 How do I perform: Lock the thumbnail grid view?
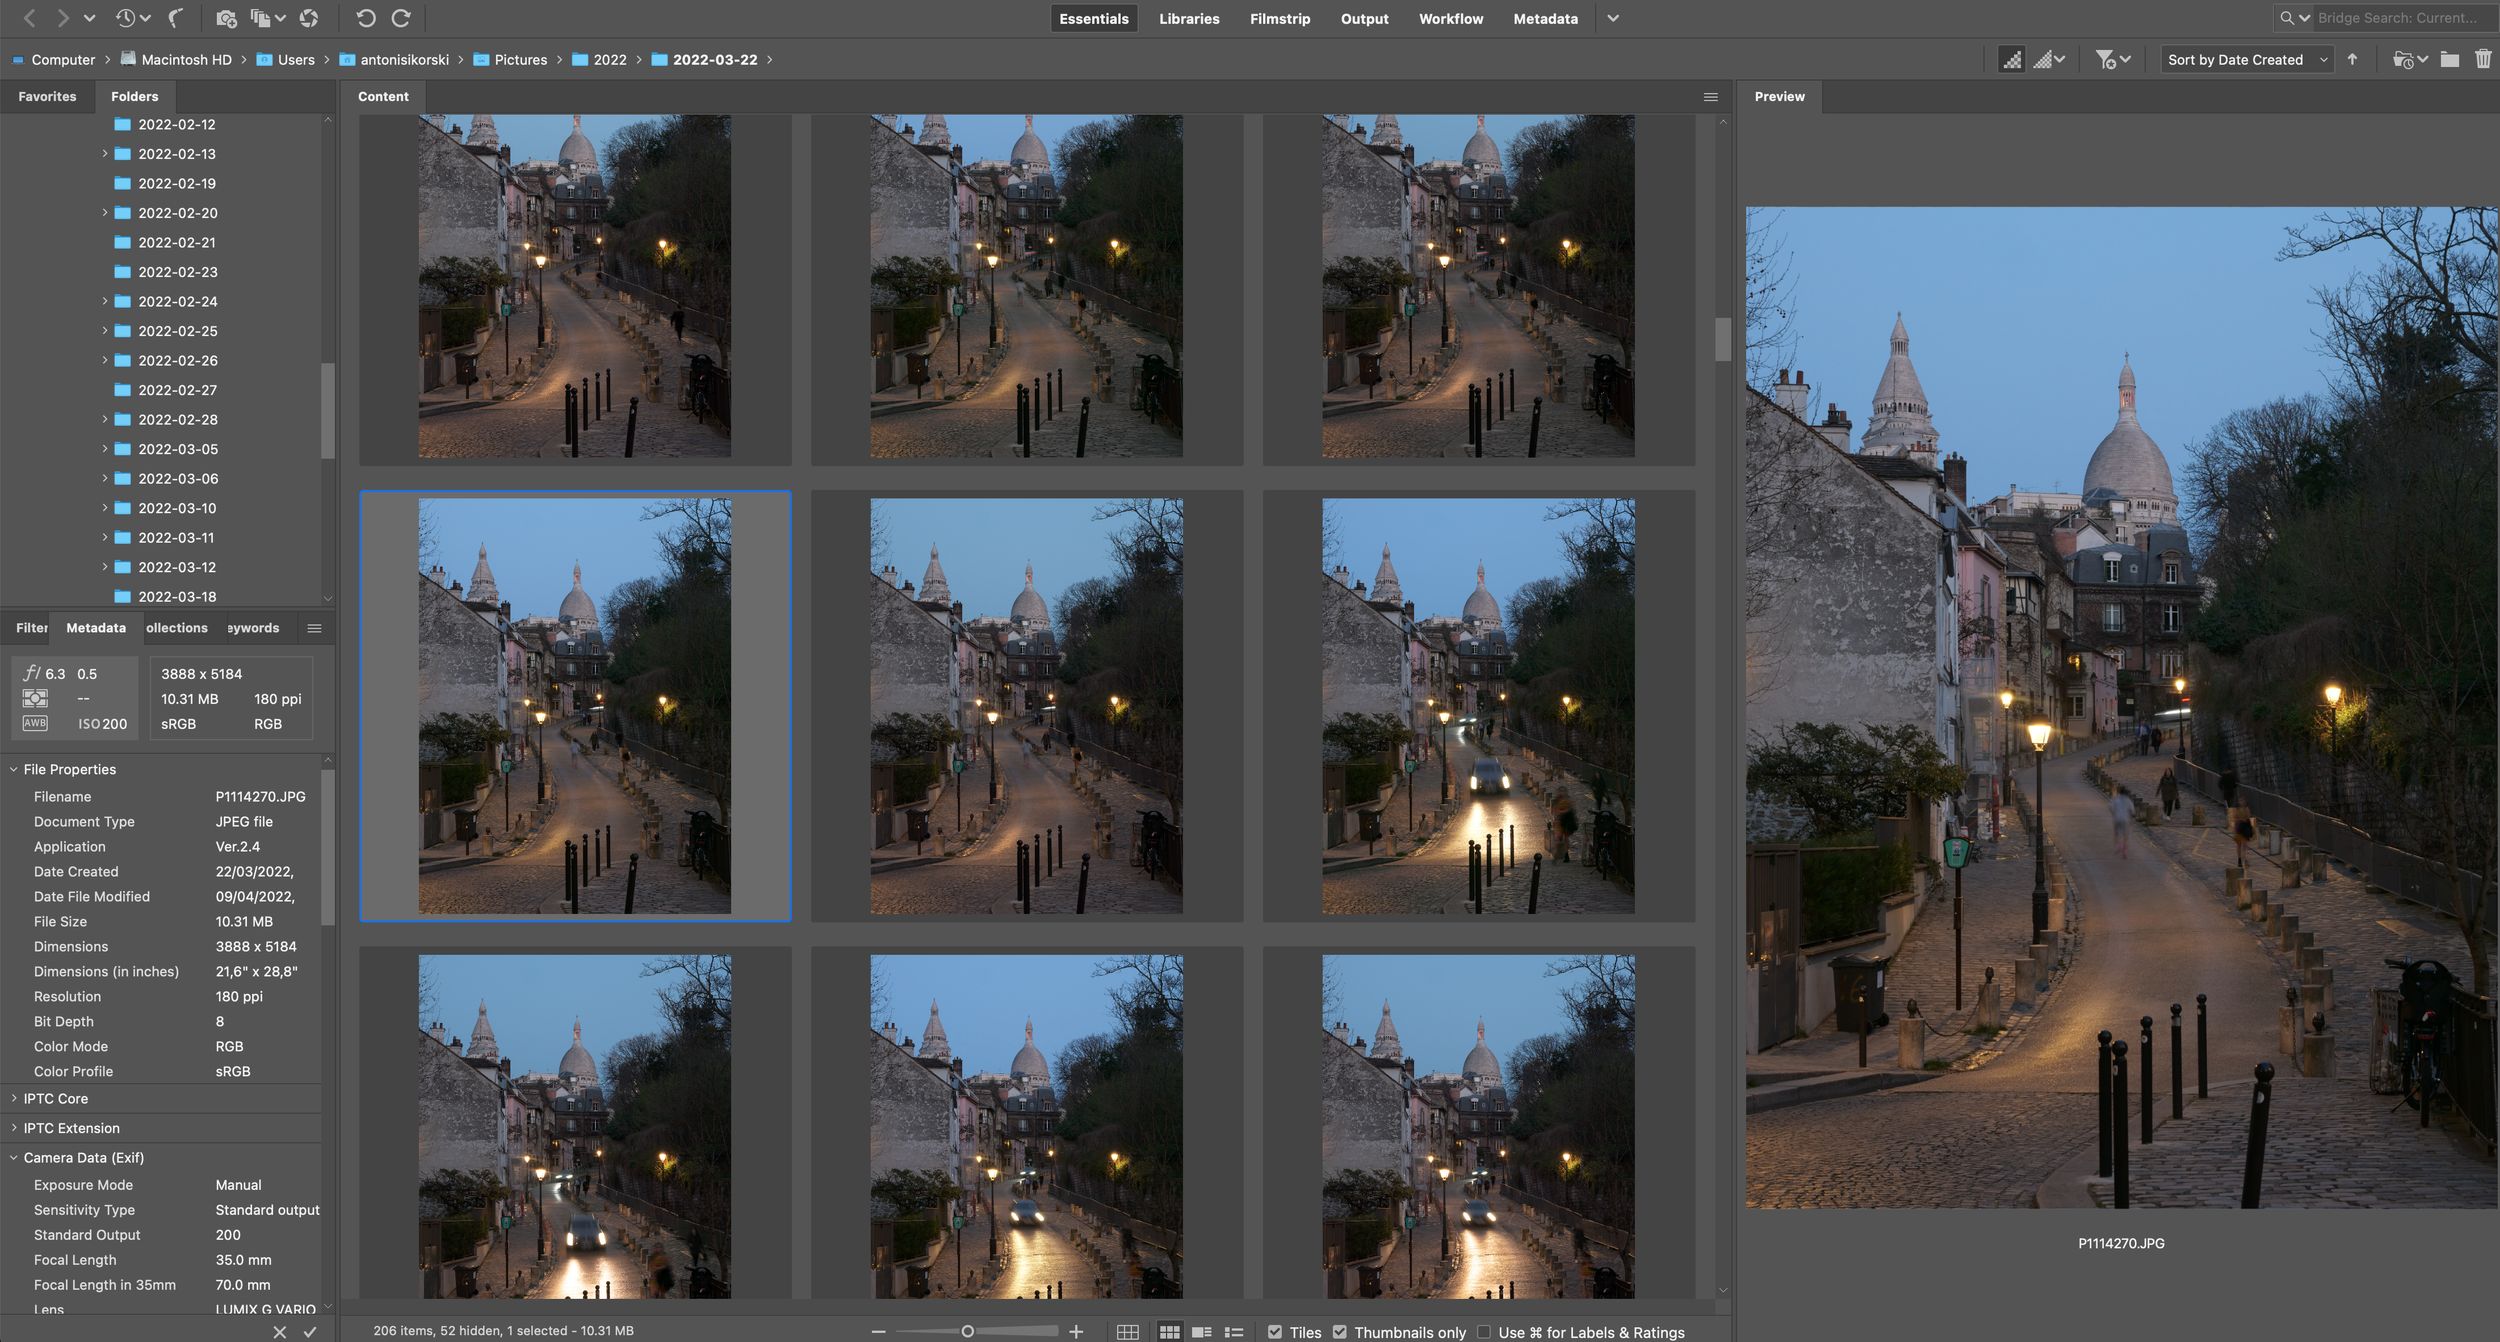coord(1127,1332)
